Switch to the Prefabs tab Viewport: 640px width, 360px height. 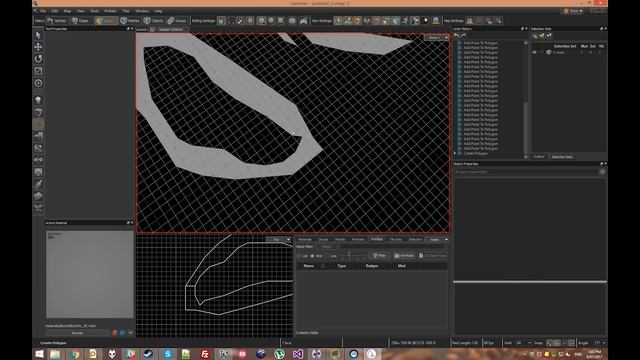pos(377,239)
